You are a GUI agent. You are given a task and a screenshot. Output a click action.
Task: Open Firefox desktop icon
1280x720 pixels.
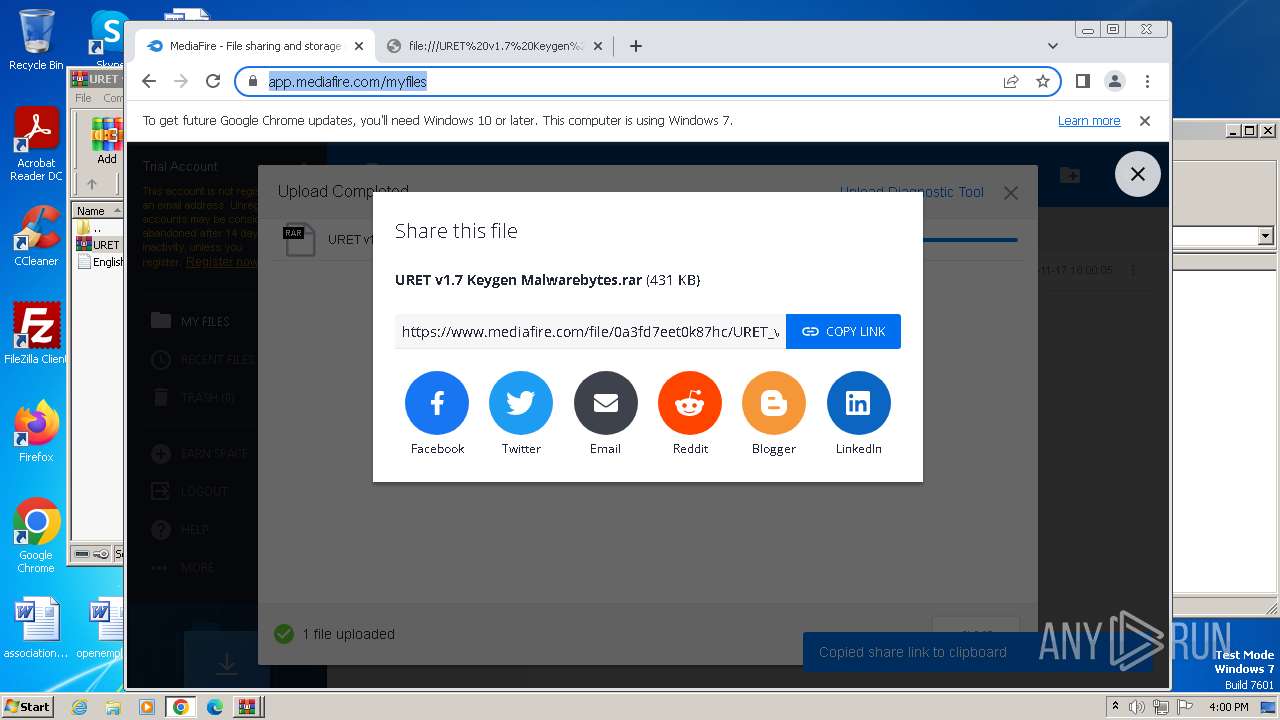coord(36,432)
